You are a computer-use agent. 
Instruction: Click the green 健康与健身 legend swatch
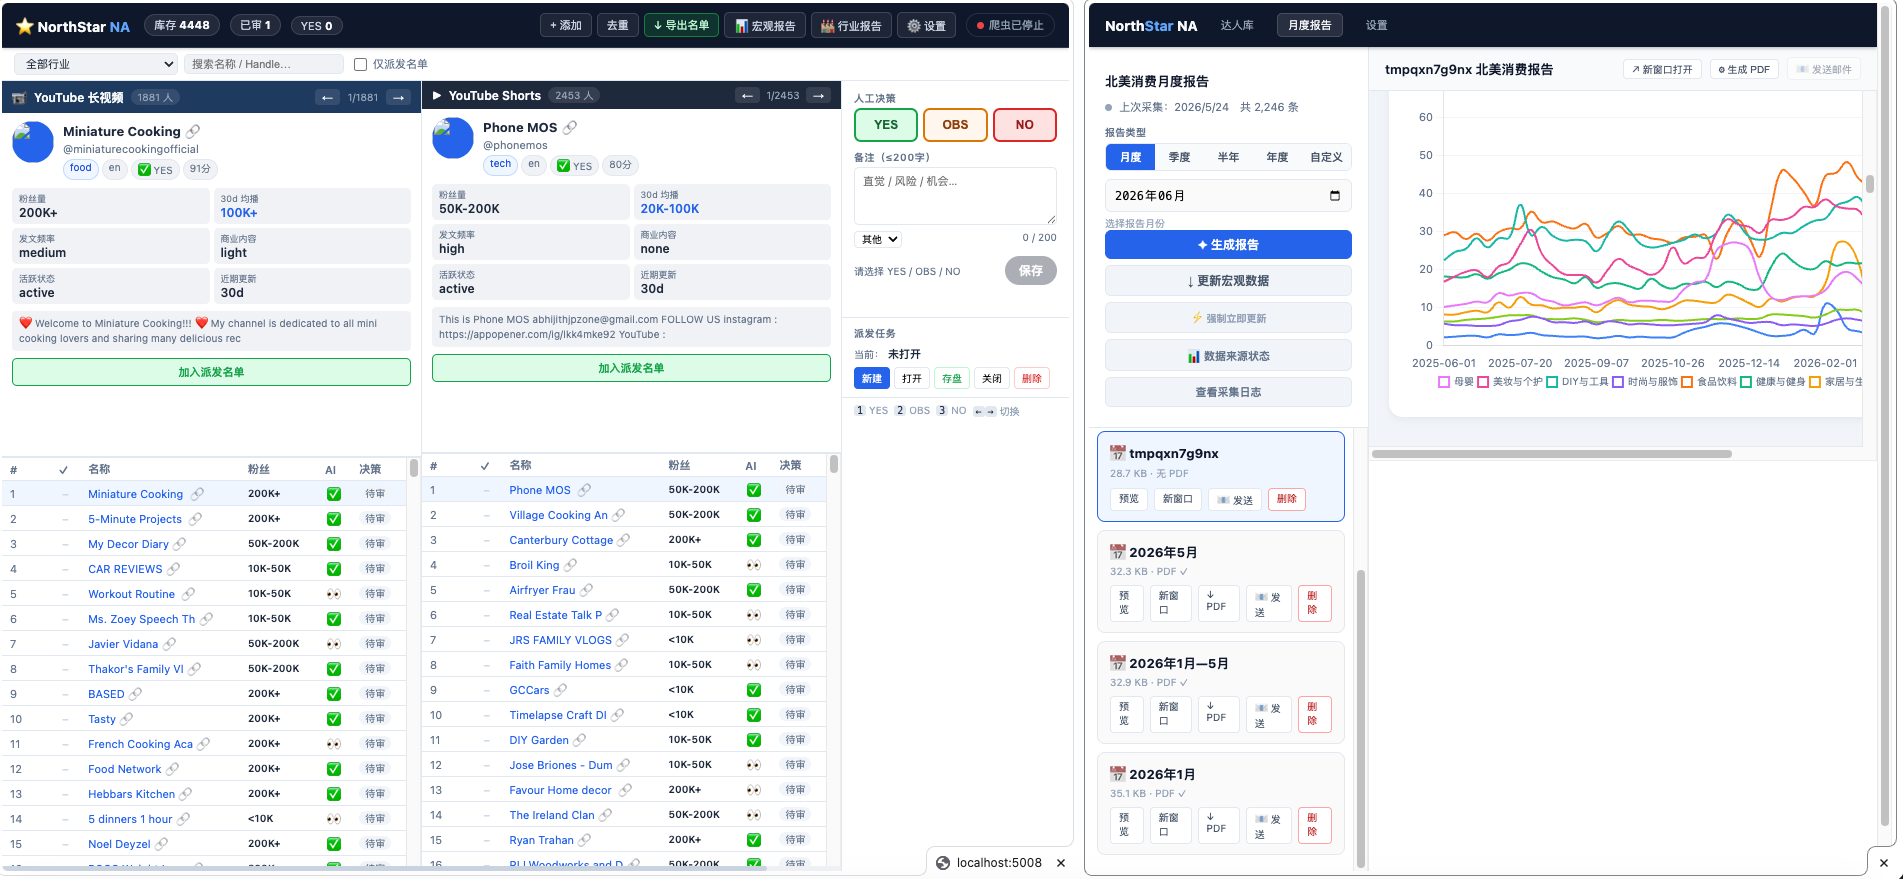[x=1746, y=382]
